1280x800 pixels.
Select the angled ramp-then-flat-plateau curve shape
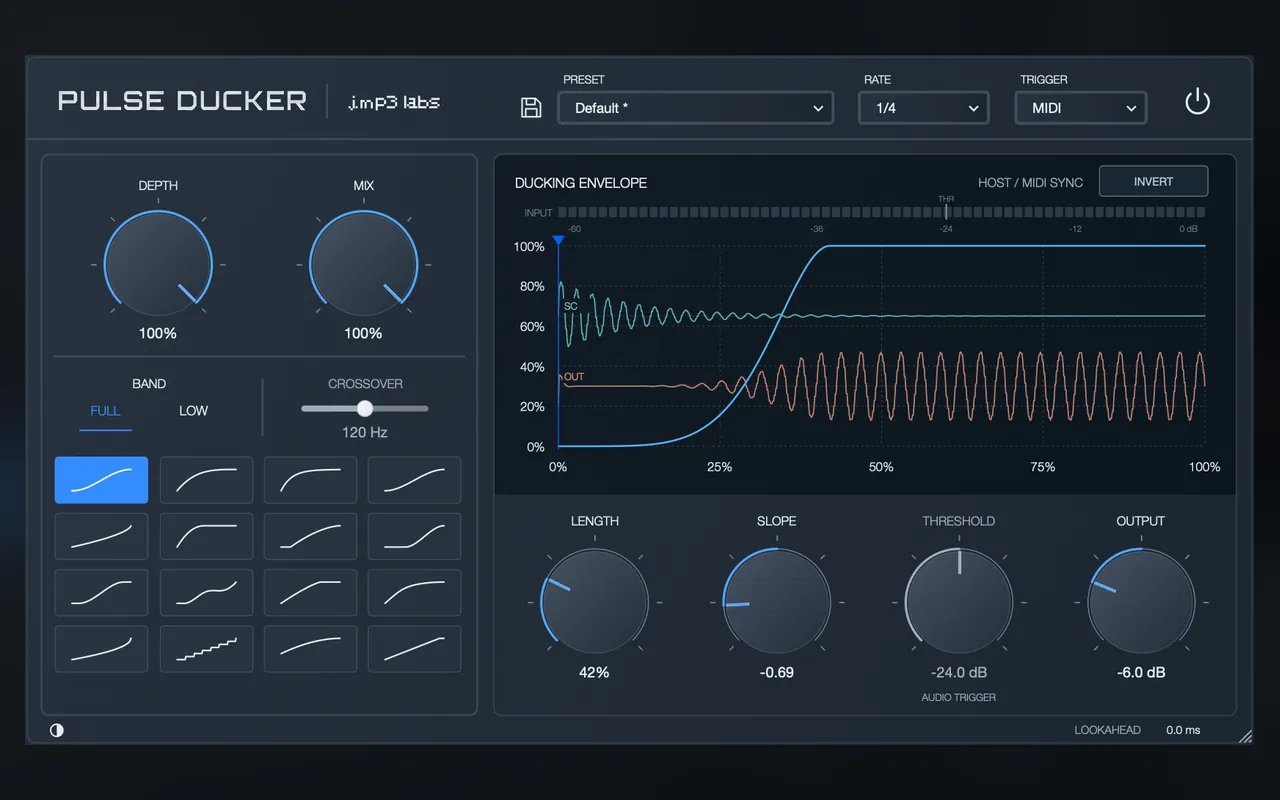[x=310, y=592]
